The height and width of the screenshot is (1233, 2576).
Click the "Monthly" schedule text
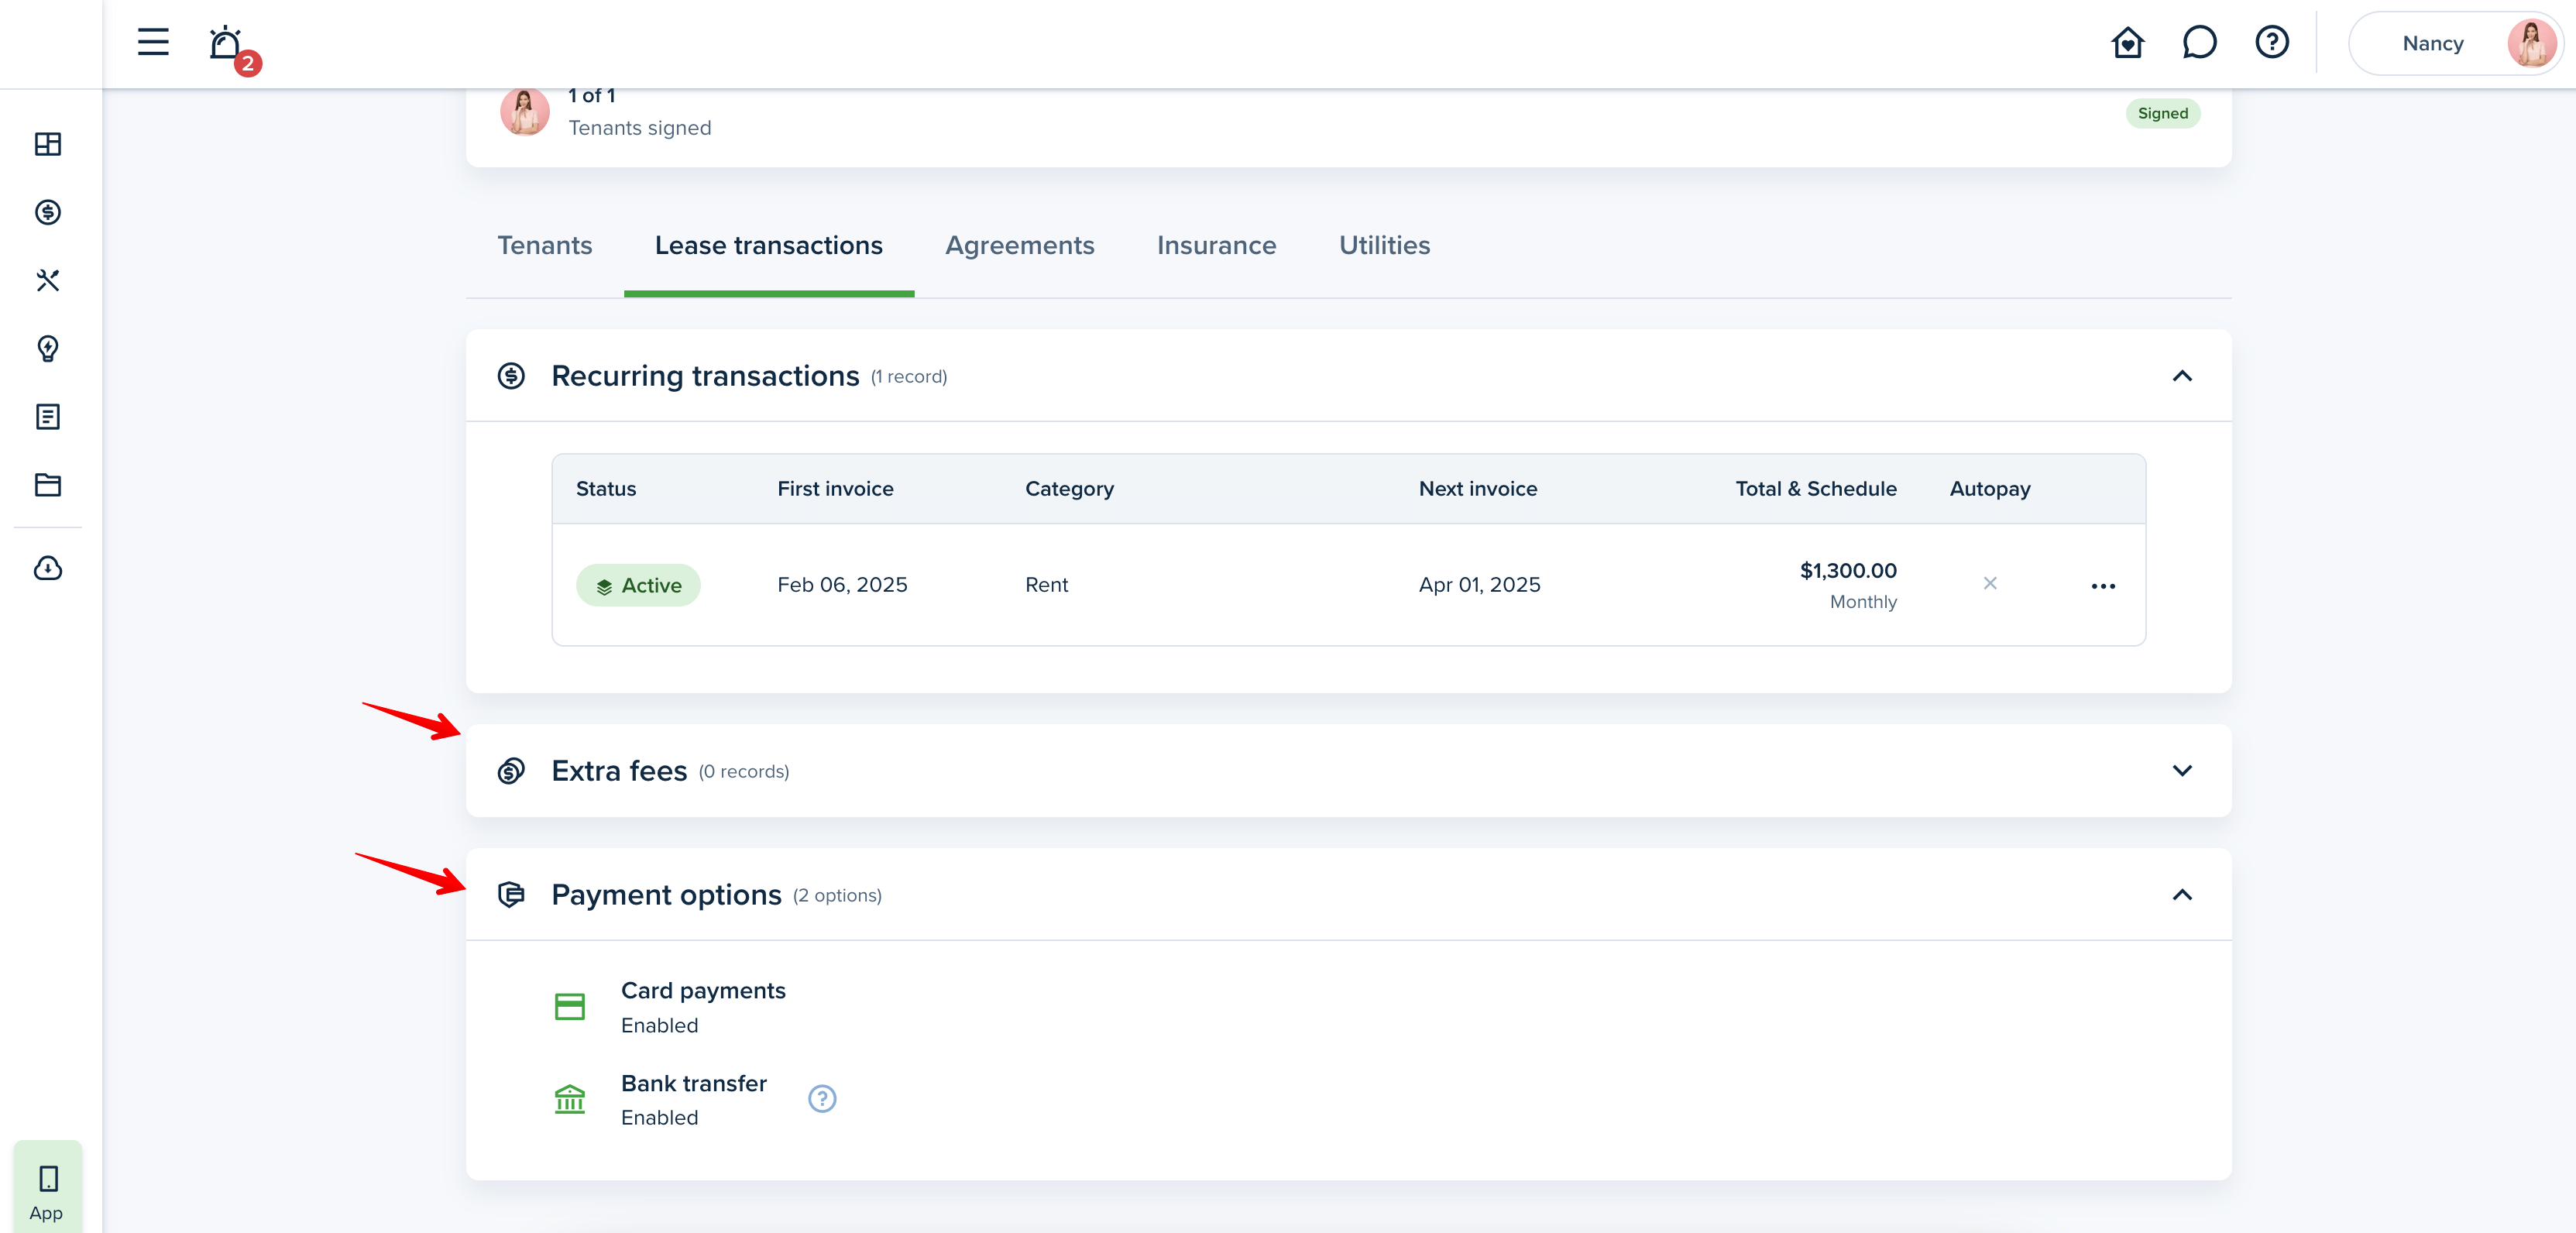click(1862, 602)
